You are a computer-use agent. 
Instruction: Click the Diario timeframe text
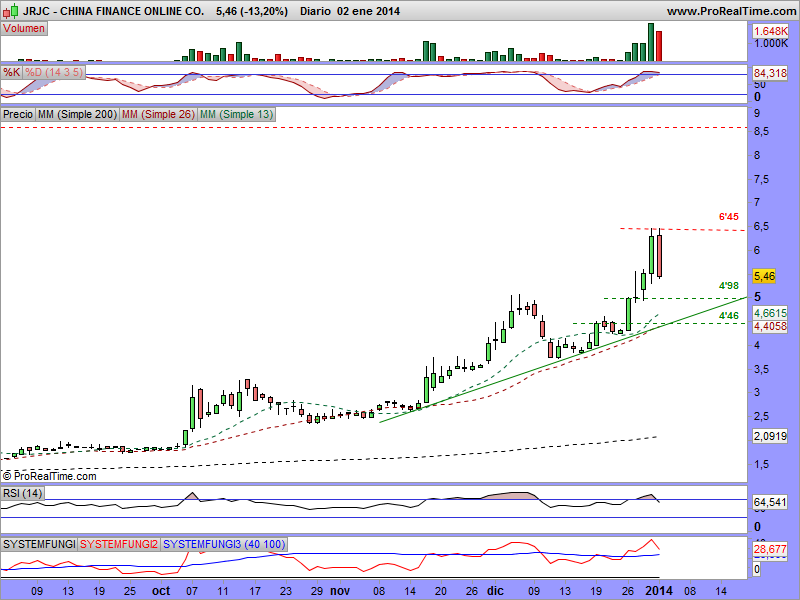(315, 11)
